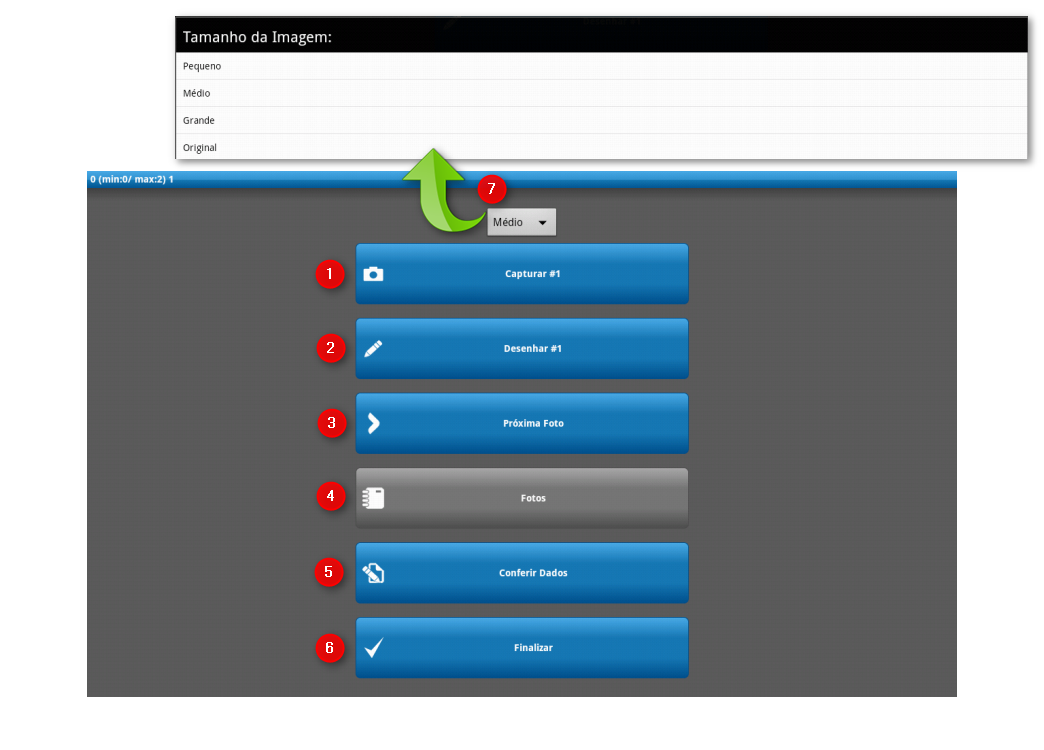Choose Grande in the image size list
1044x750 pixels.
click(601, 121)
